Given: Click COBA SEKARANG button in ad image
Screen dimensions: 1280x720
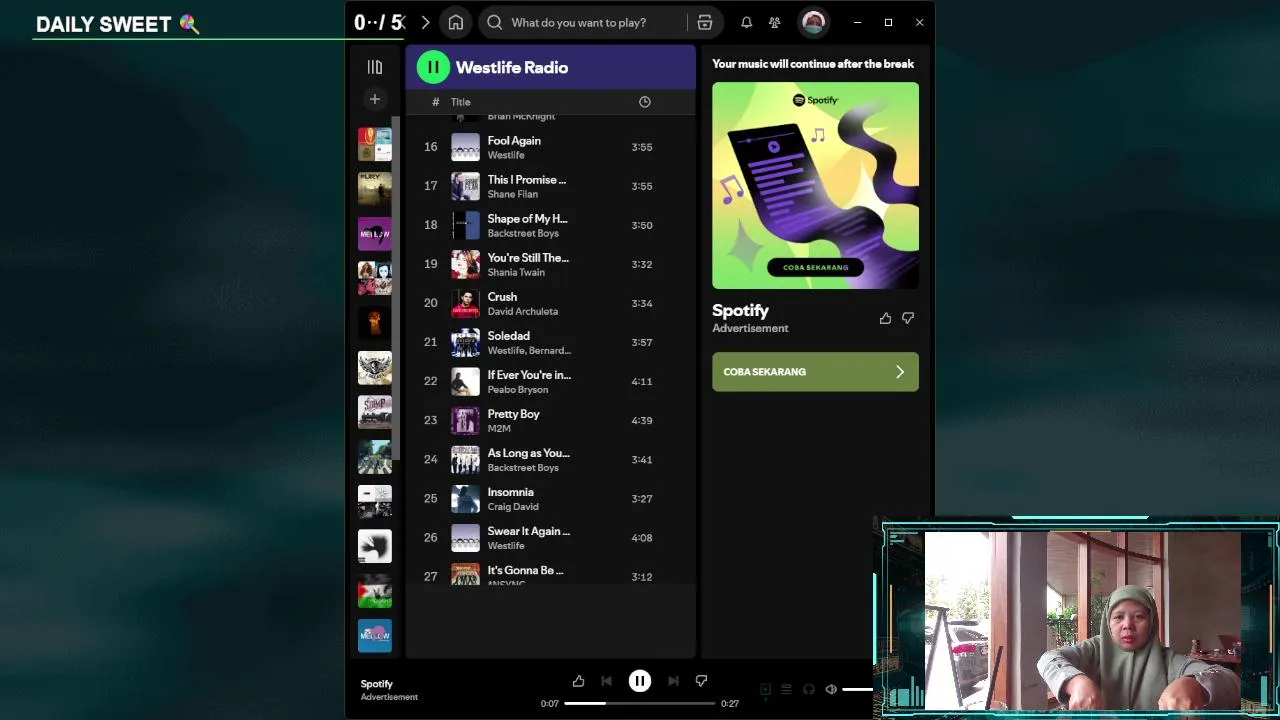Looking at the screenshot, I should click(x=815, y=267).
